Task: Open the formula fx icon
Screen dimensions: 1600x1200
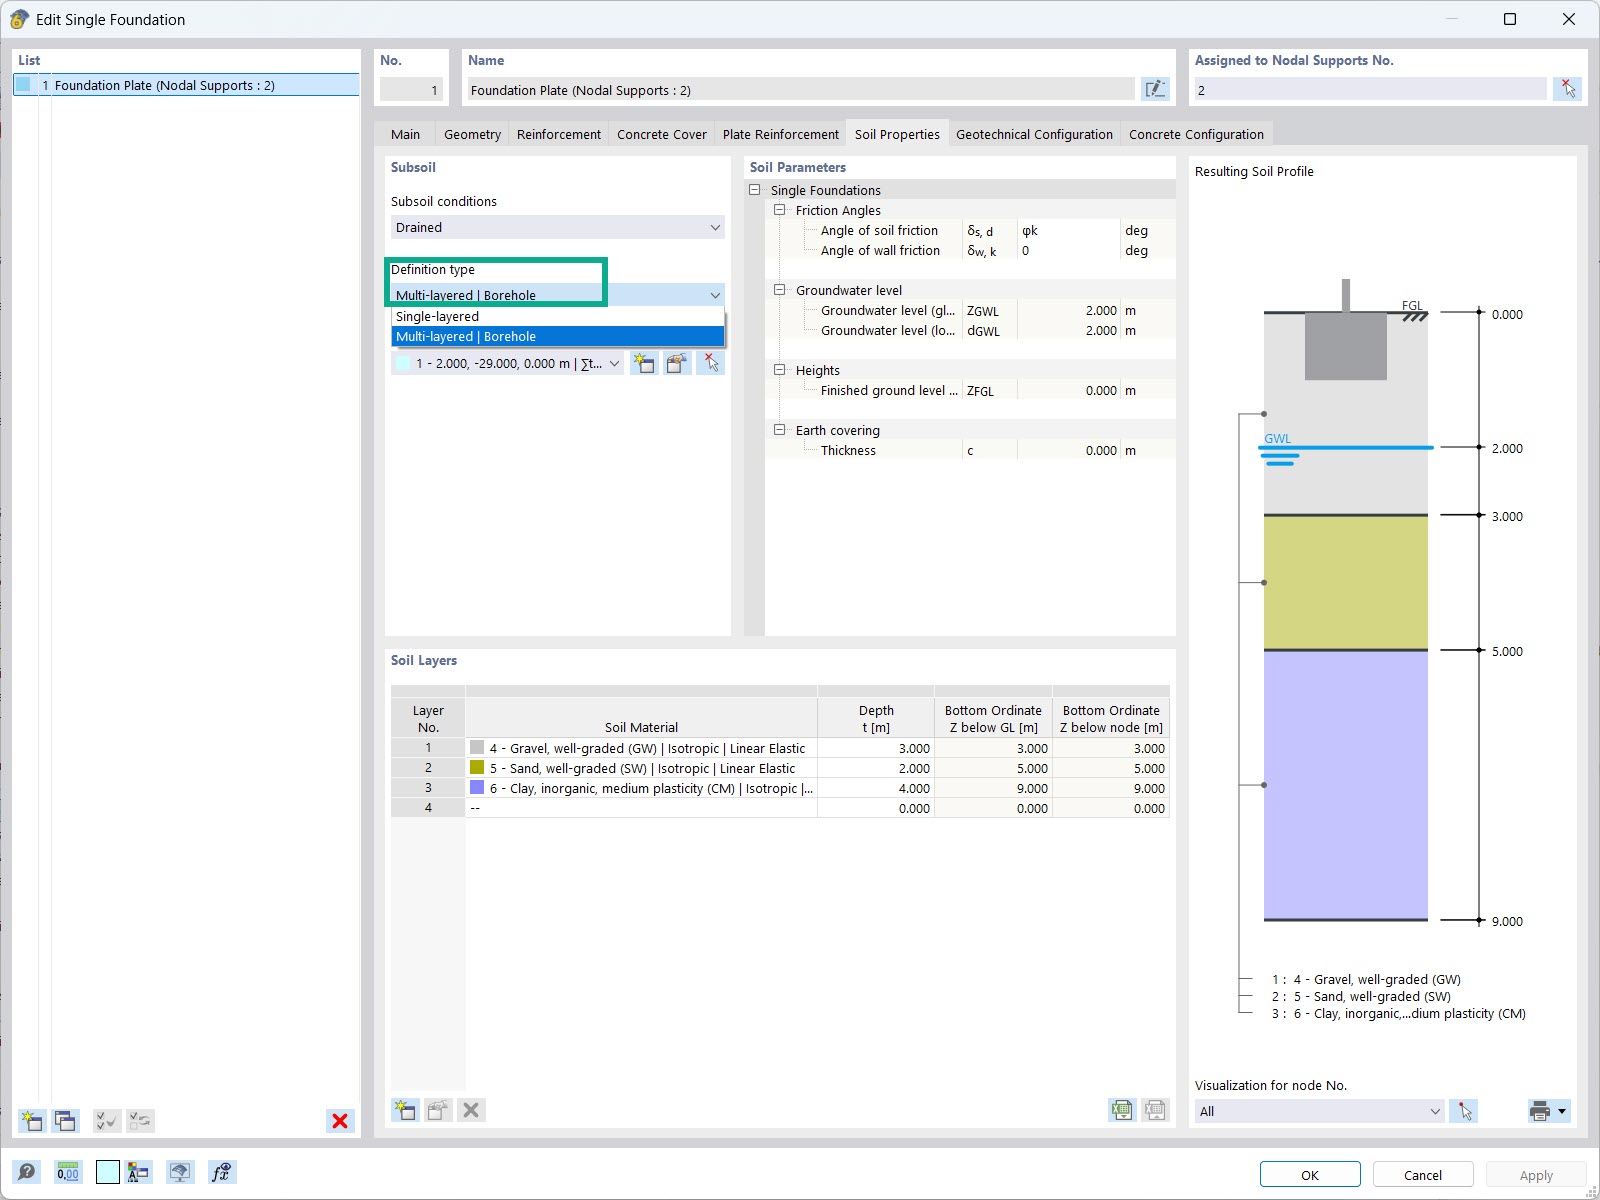Action: point(221,1172)
